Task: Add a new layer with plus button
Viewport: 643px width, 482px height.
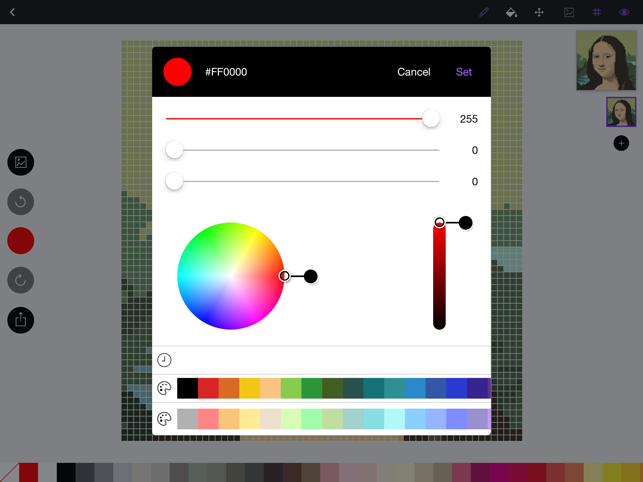Action: pos(621,144)
